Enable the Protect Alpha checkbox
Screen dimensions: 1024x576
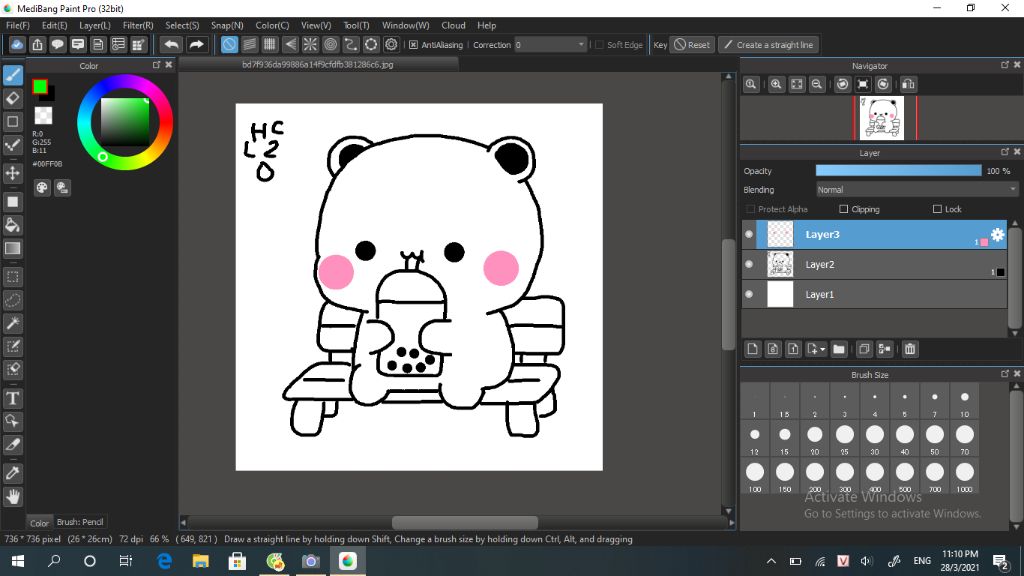pyautogui.click(x=750, y=209)
